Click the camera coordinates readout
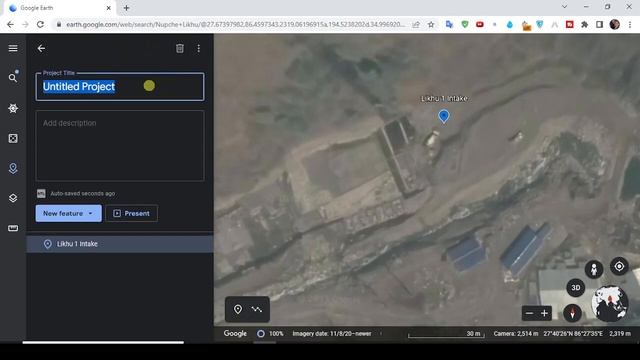640x360 pixels. point(562,333)
